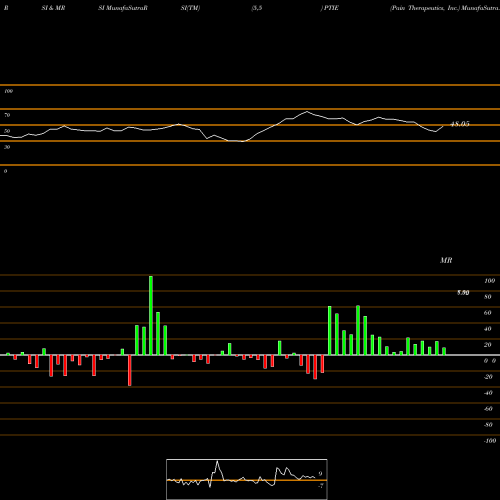Click the MR axis label -100
Viewport: 500px width, 500px height.
pos(490,441)
